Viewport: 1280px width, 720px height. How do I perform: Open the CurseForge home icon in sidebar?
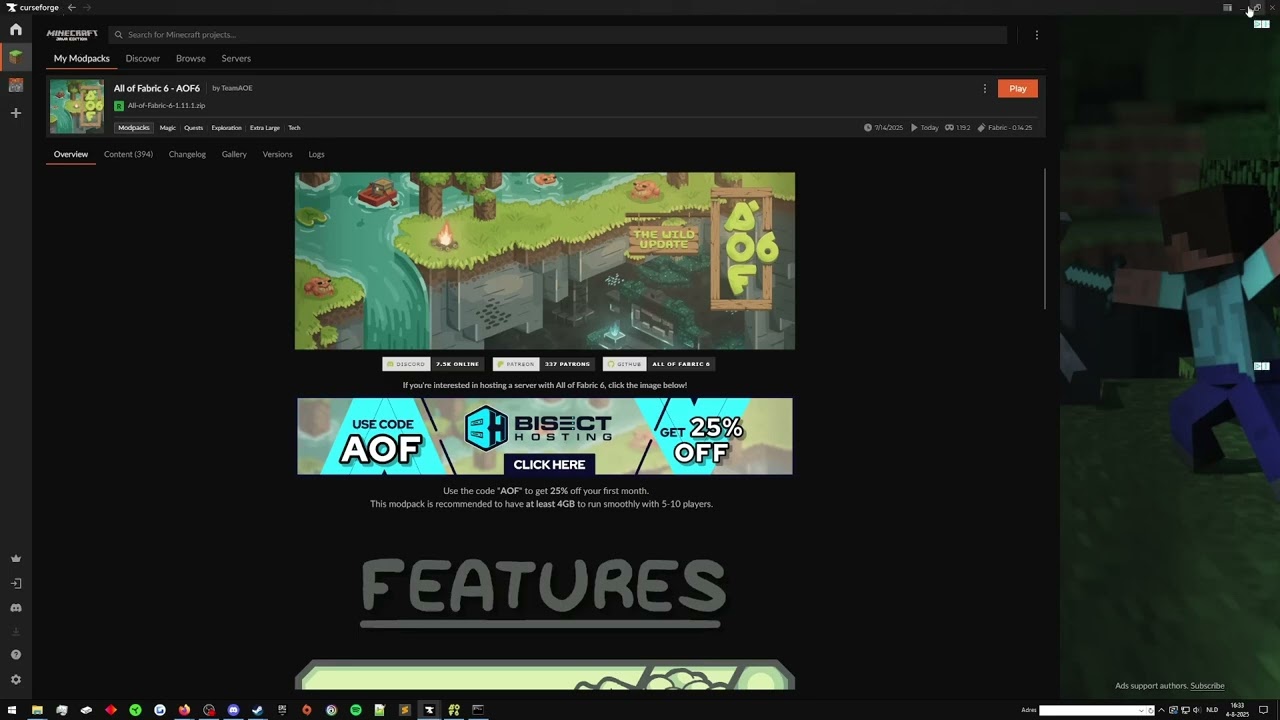[15, 30]
